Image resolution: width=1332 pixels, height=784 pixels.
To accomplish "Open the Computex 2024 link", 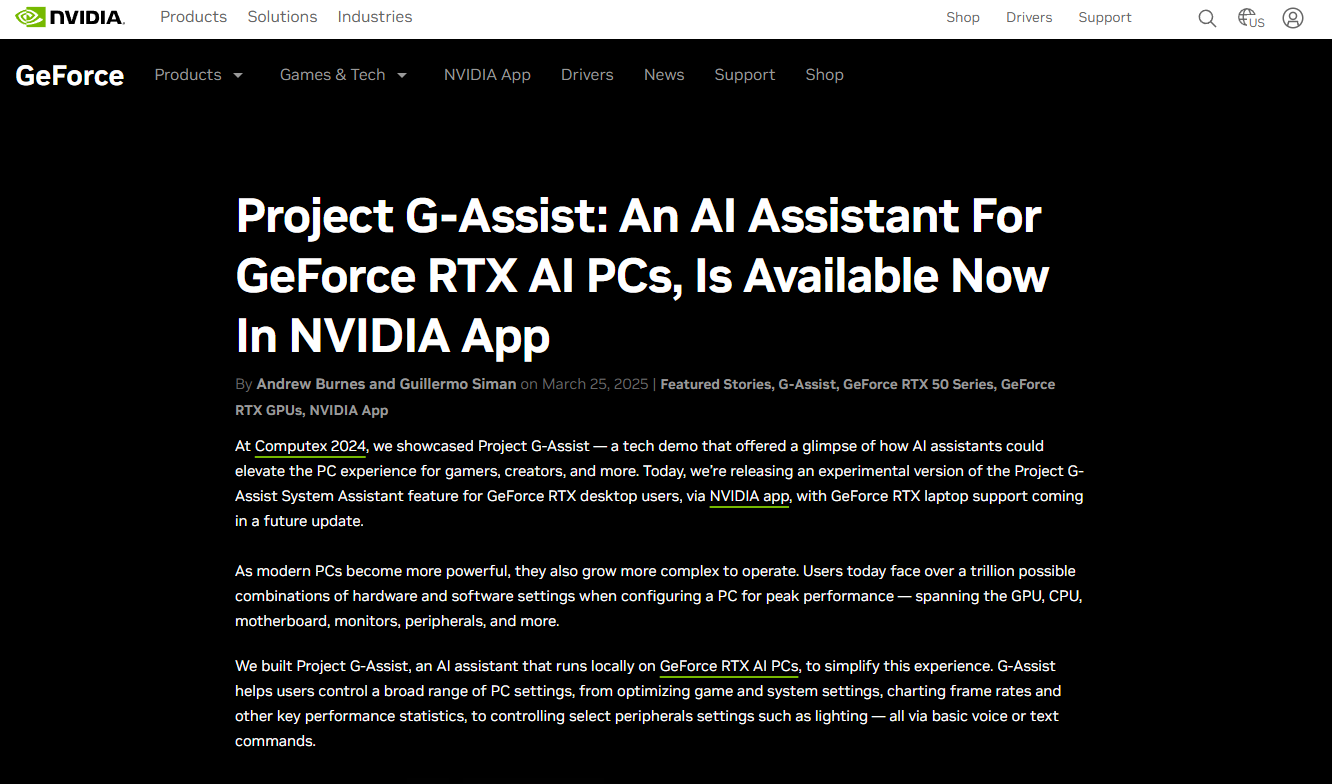I will tap(311, 446).
